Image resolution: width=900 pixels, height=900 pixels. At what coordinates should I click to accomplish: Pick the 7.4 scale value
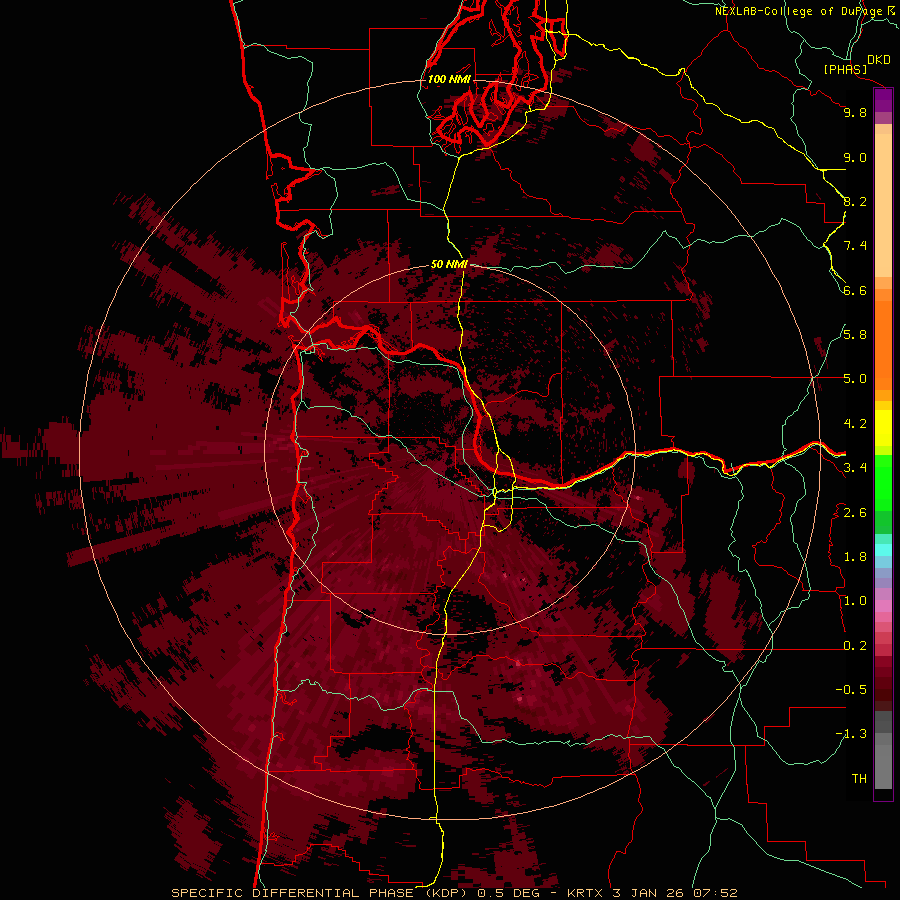[x=855, y=246]
